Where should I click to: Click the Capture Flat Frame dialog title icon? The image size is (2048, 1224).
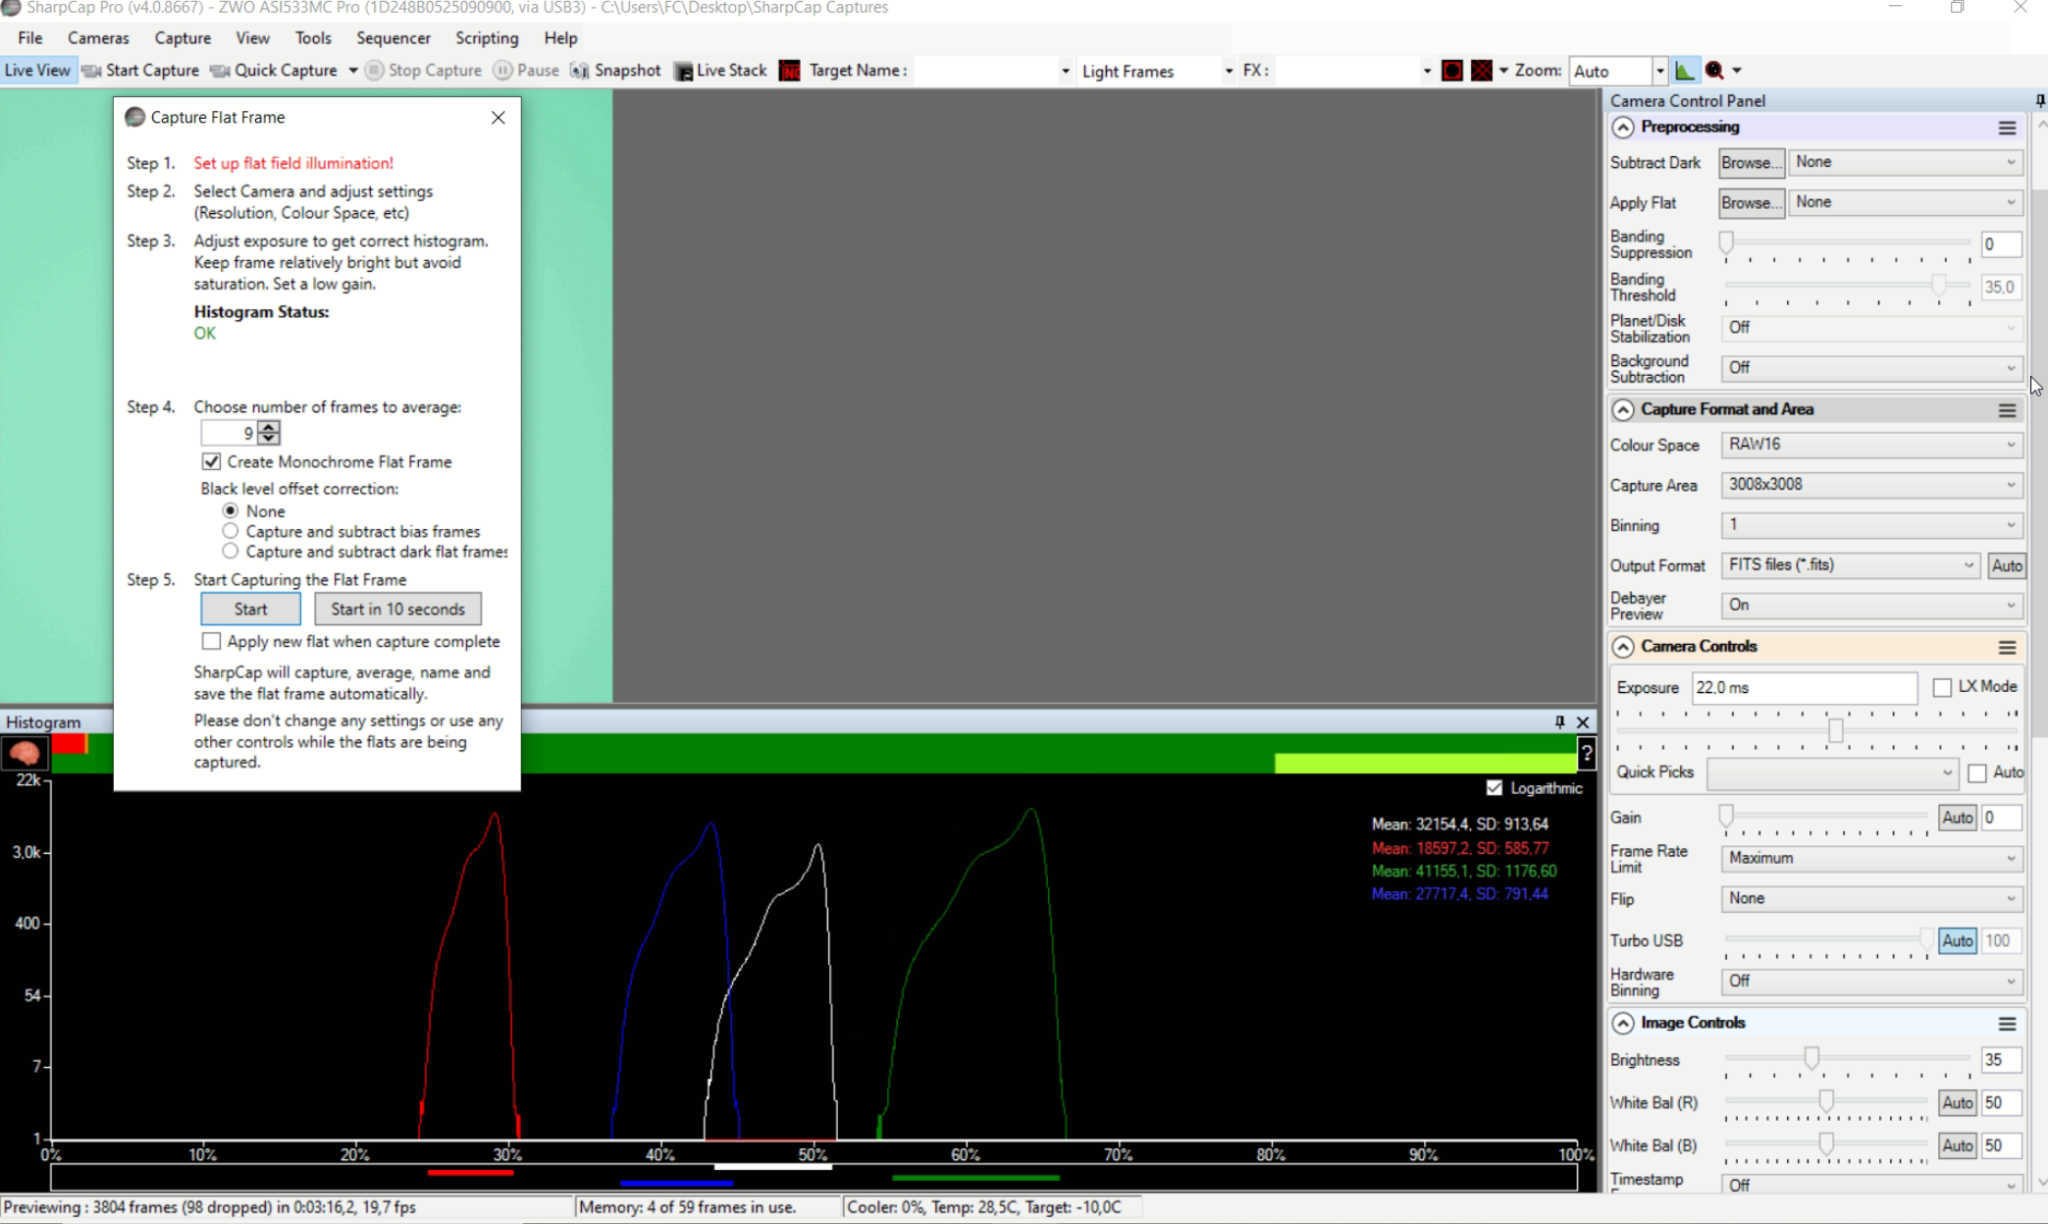[135, 118]
